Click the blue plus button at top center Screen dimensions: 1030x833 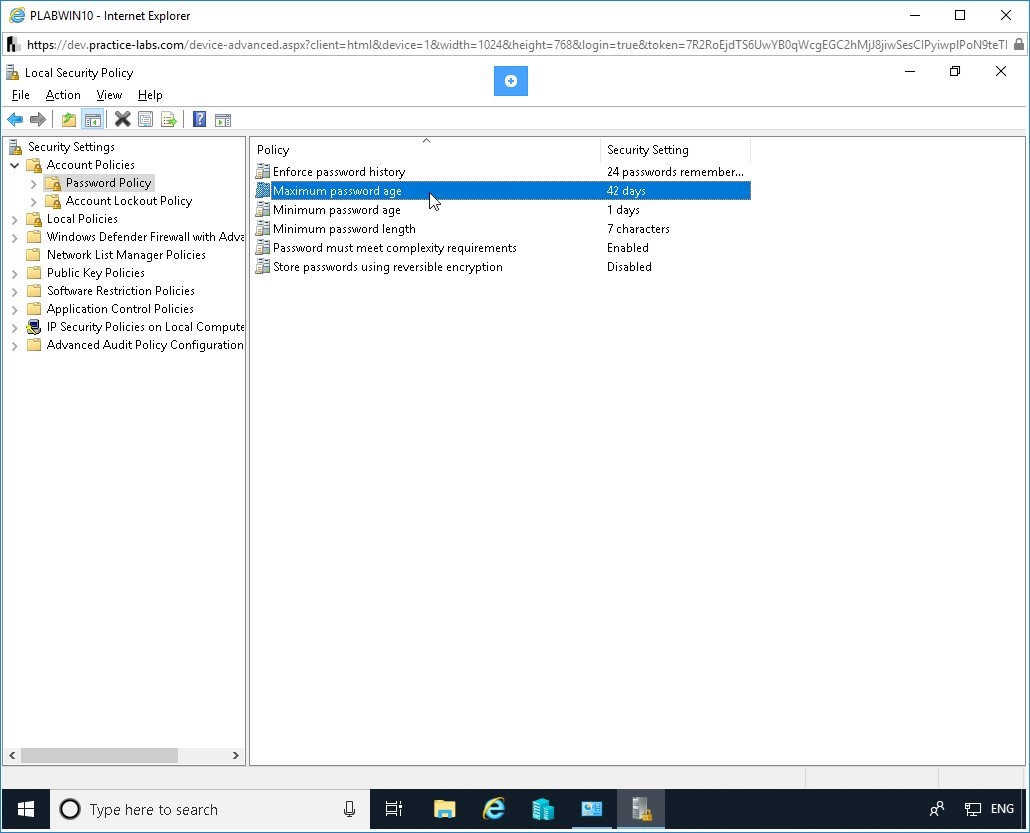(x=510, y=81)
